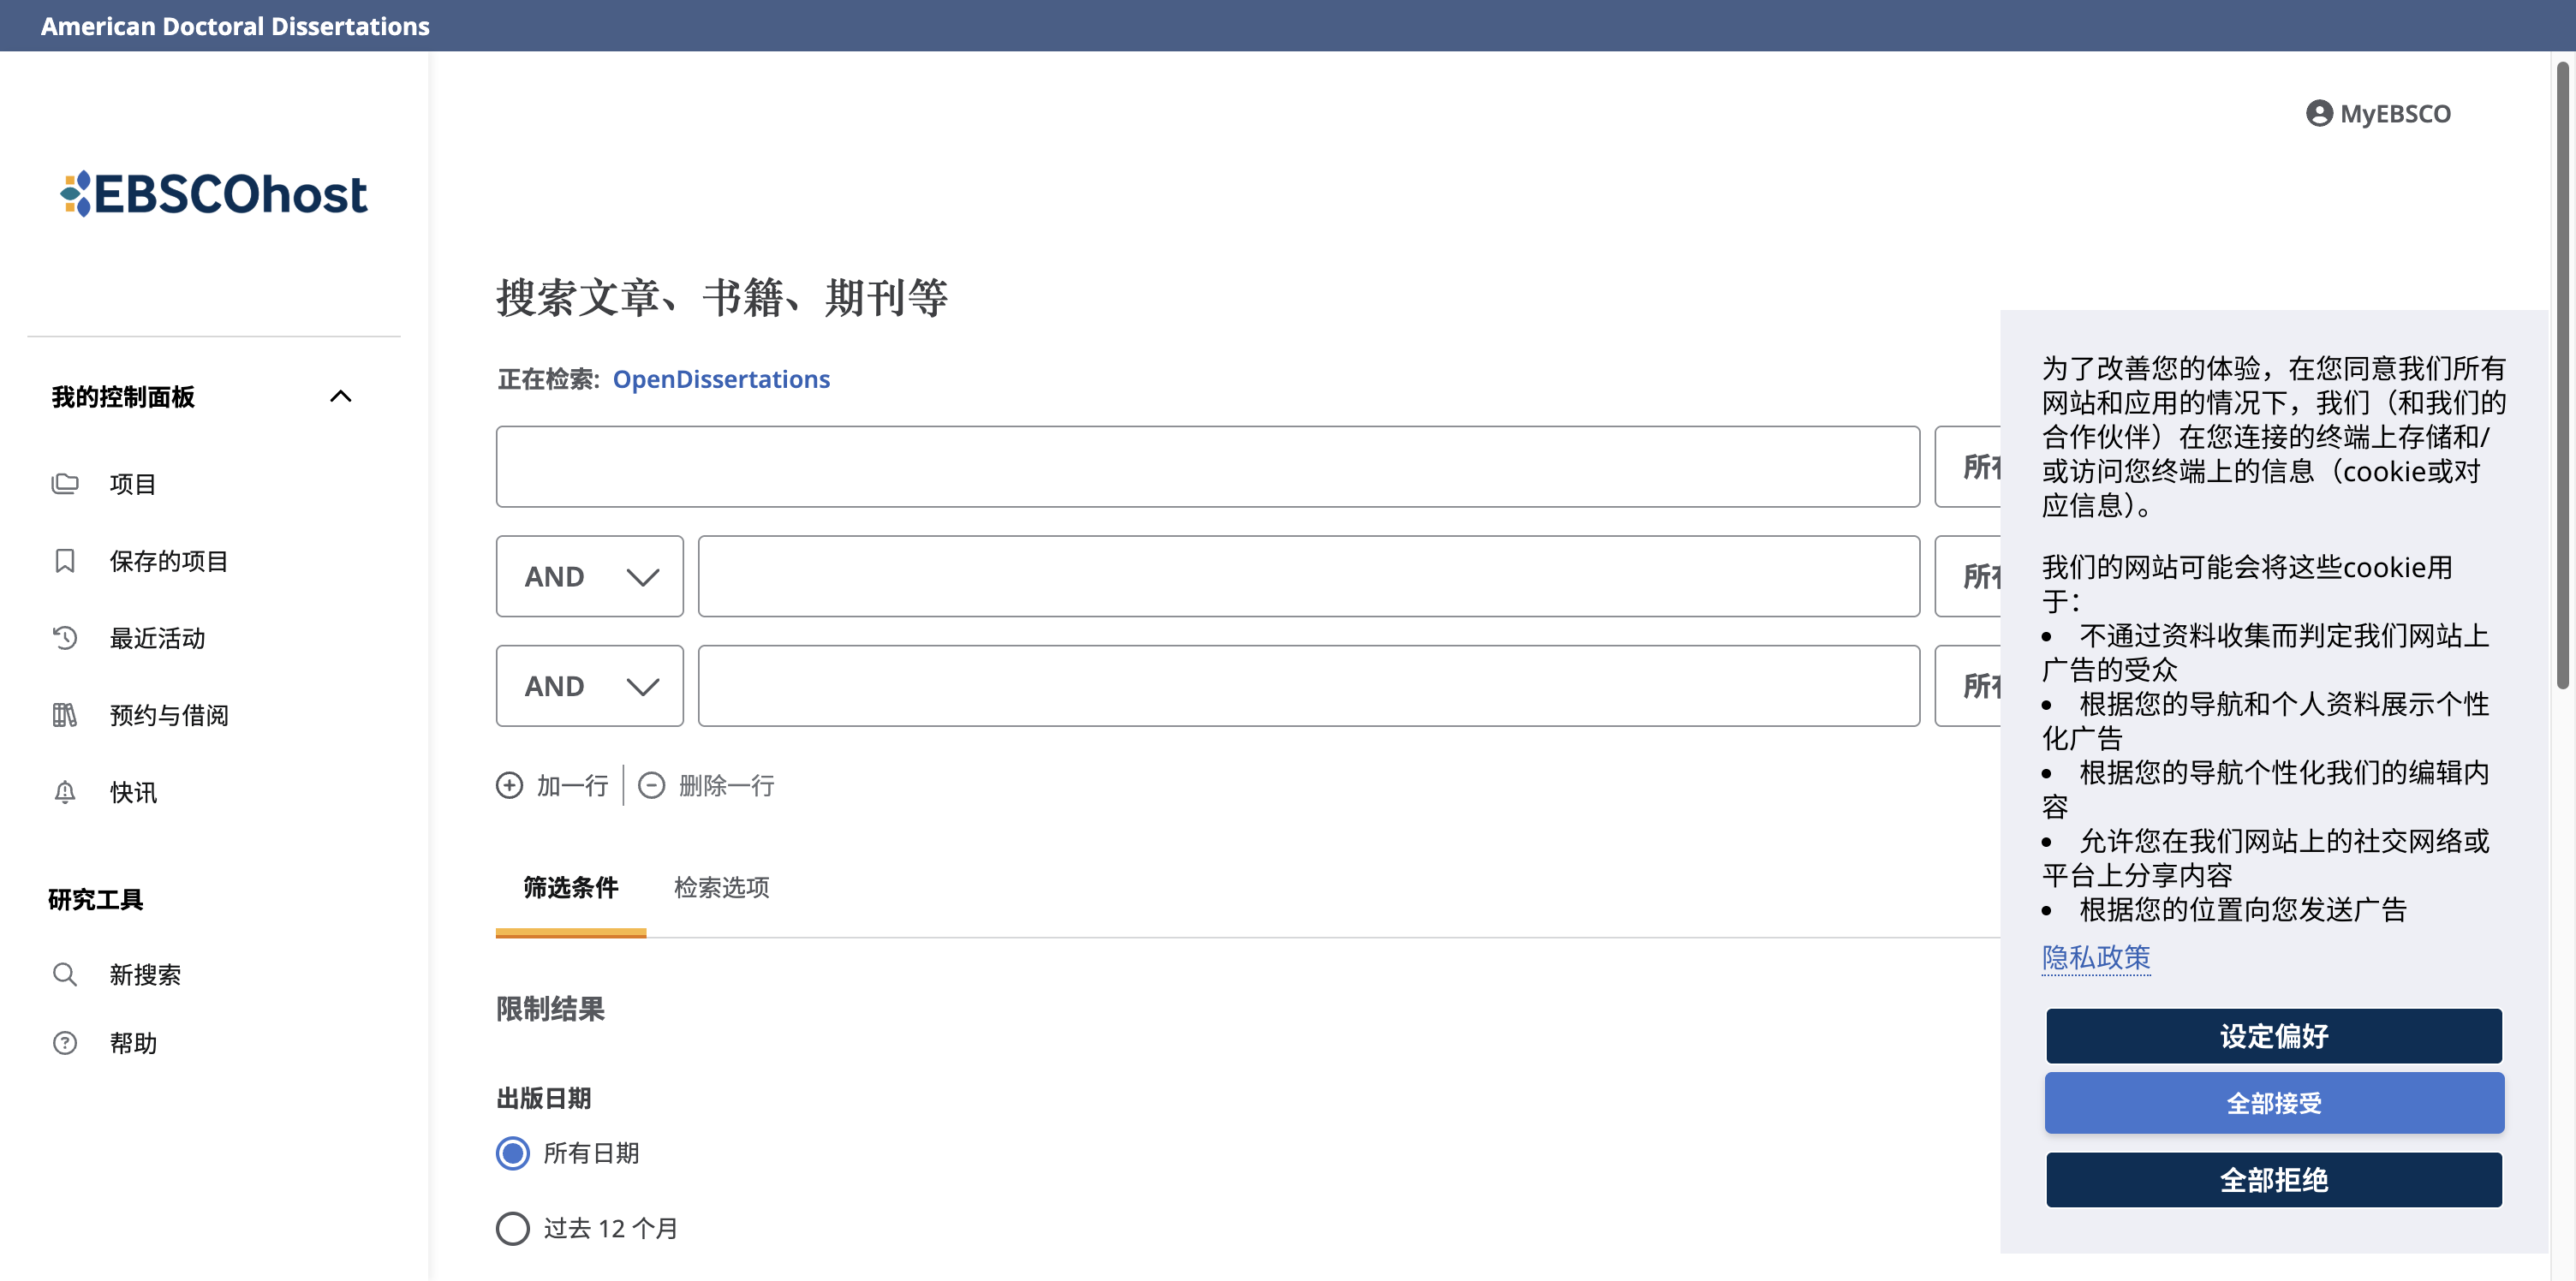Viewport: 2576px width, 1281px height.
Task: Click the bookmark icon beside 保存的项目
Action: tap(65, 561)
